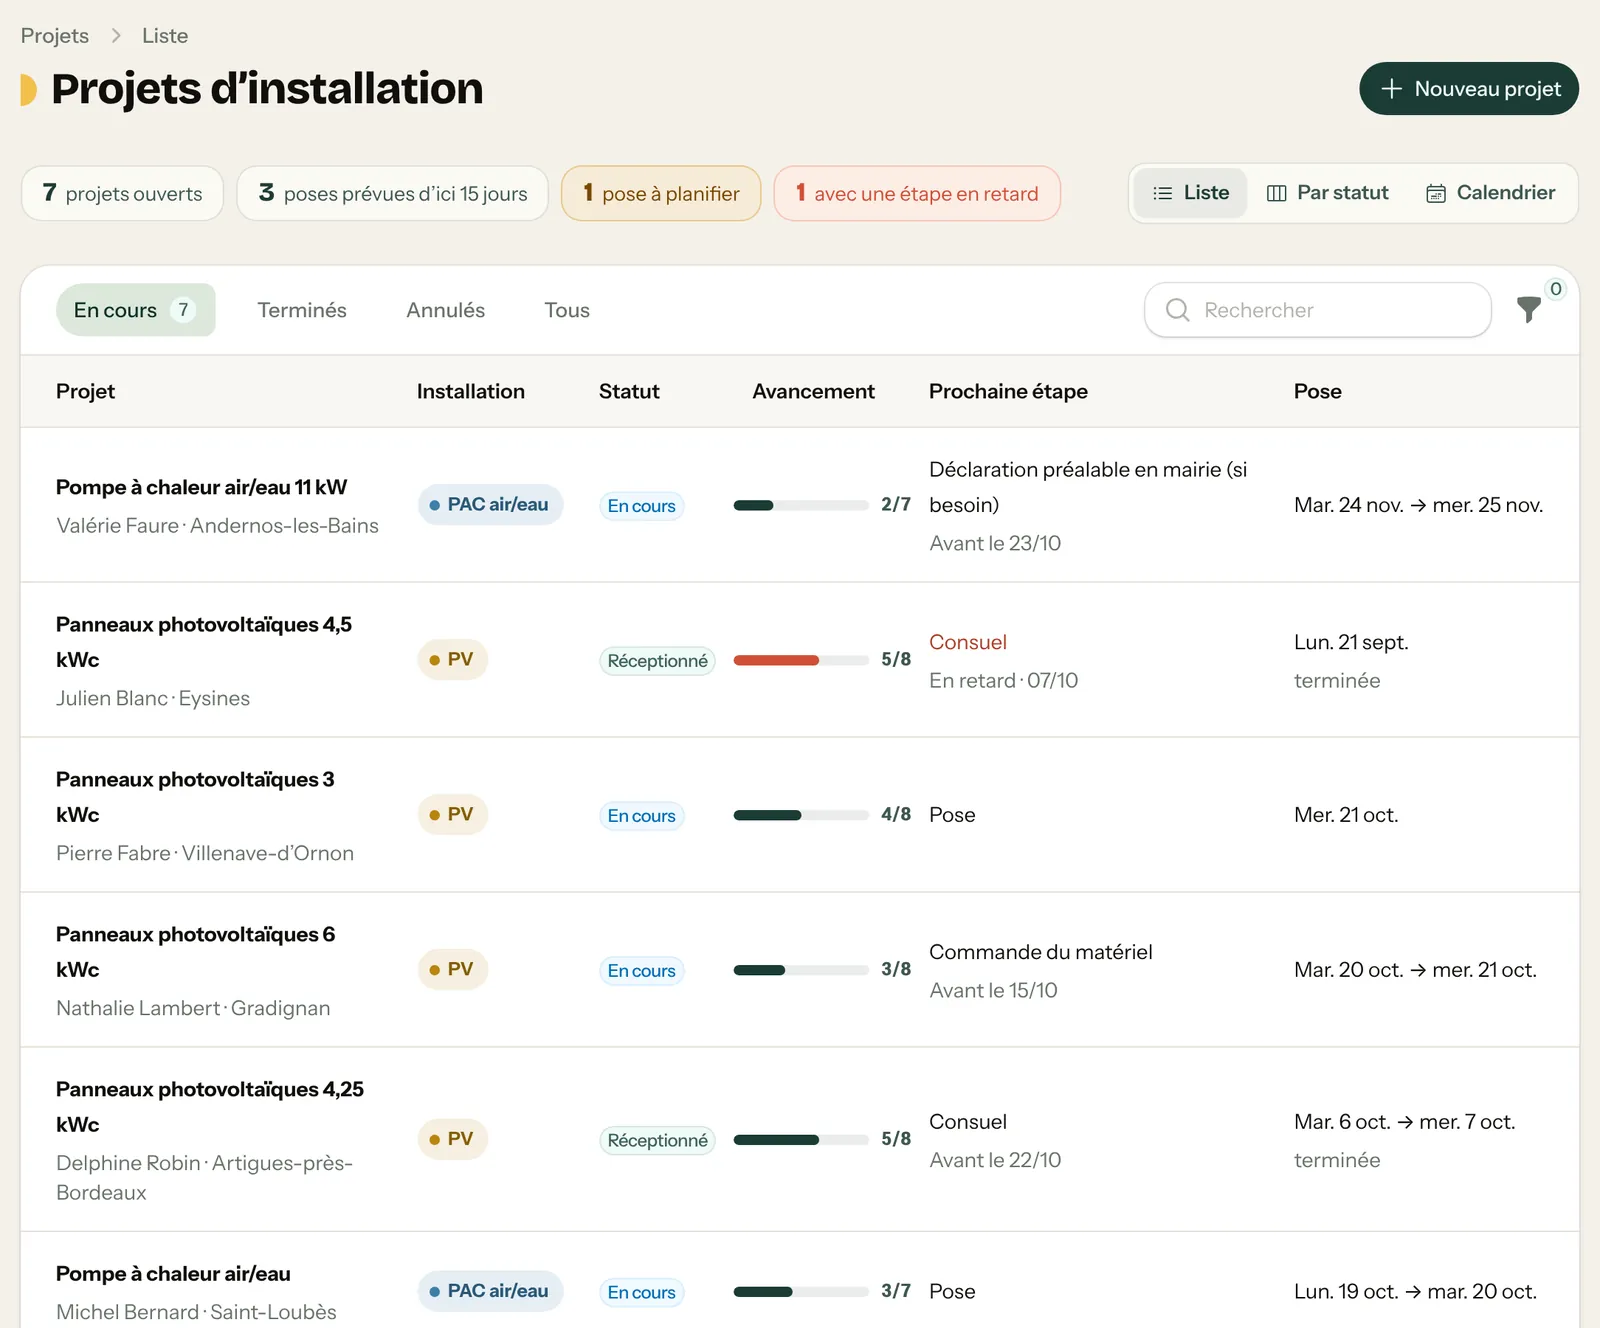Switch to the Par statut view

tap(1327, 193)
